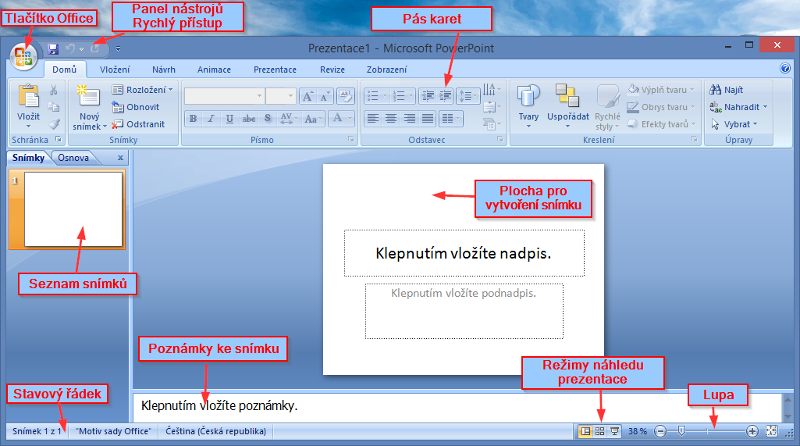Decrease font size with smaller A icon
Viewport: 800px width, 446px height.
tap(324, 96)
